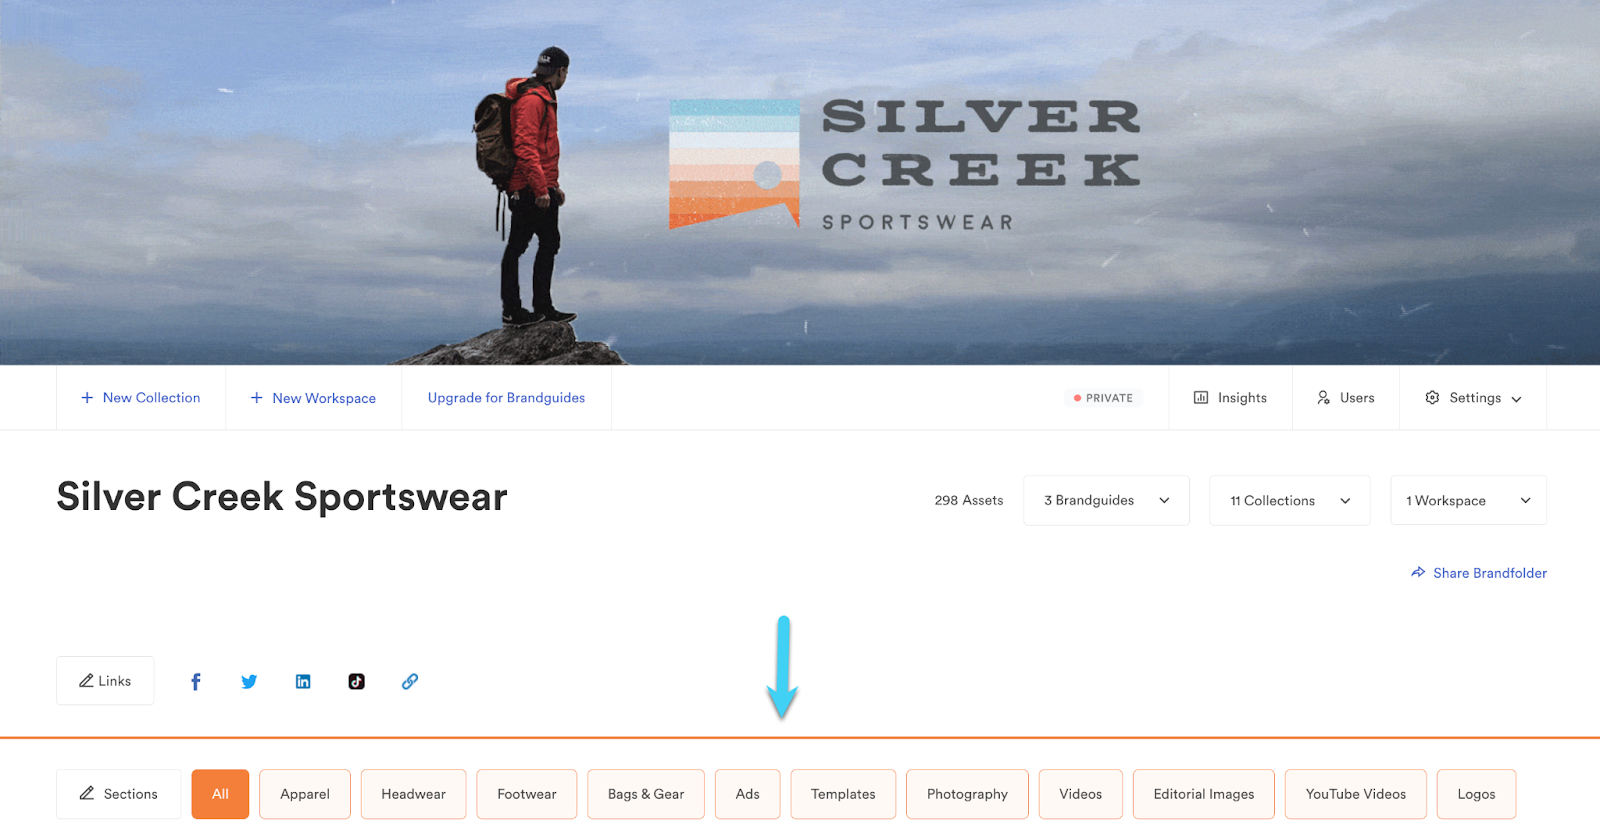Click the chain link icon
This screenshot has width=1600, height=824.
(x=410, y=682)
